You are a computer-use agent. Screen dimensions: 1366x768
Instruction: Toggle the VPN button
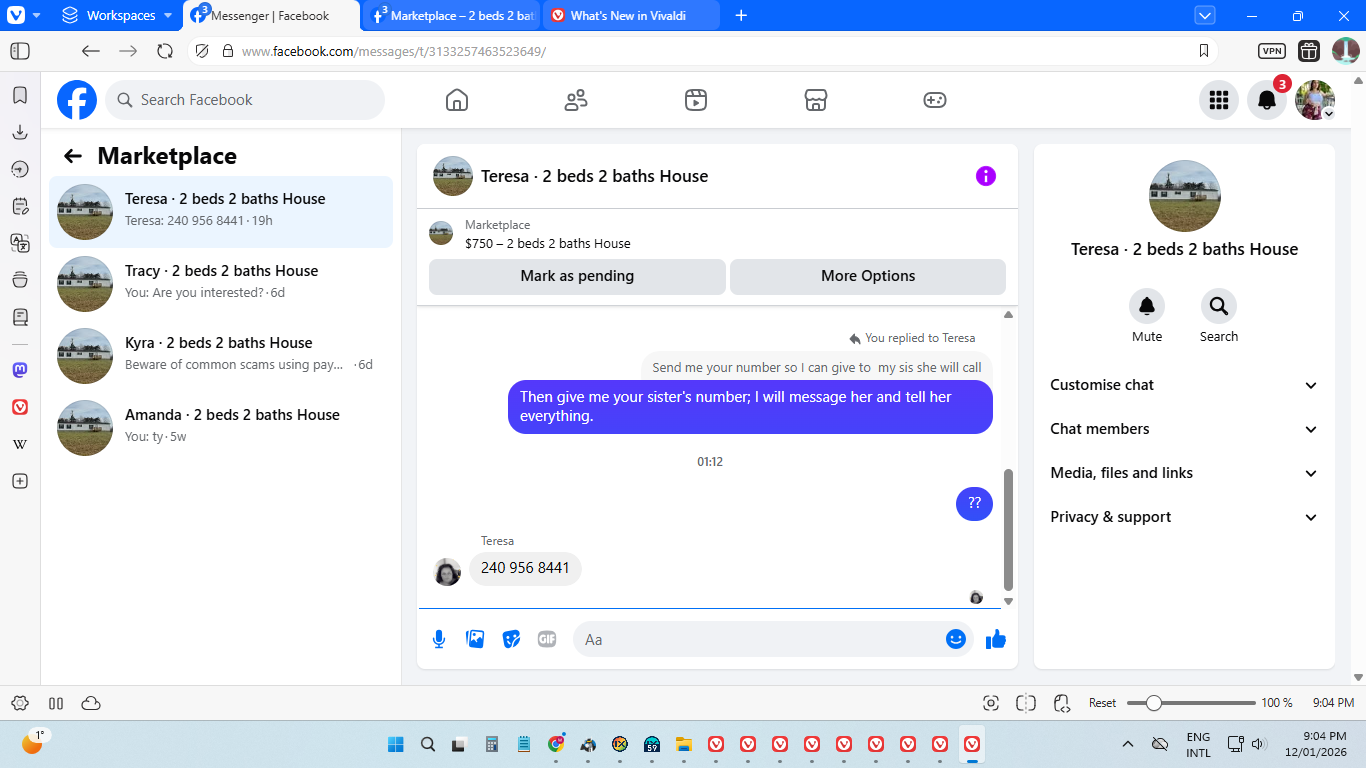click(x=1272, y=51)
